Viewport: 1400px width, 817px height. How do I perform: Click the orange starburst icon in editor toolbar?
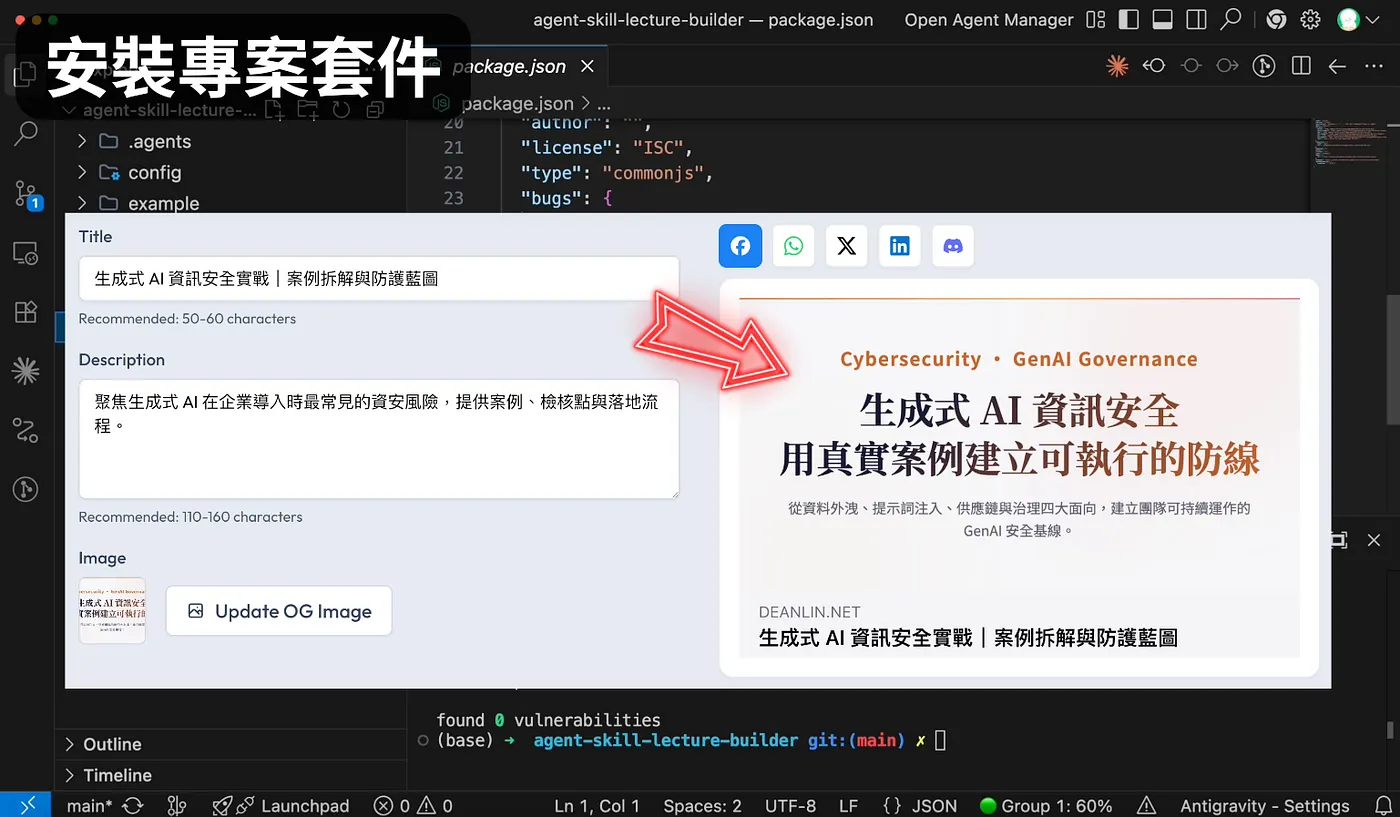1117,66
